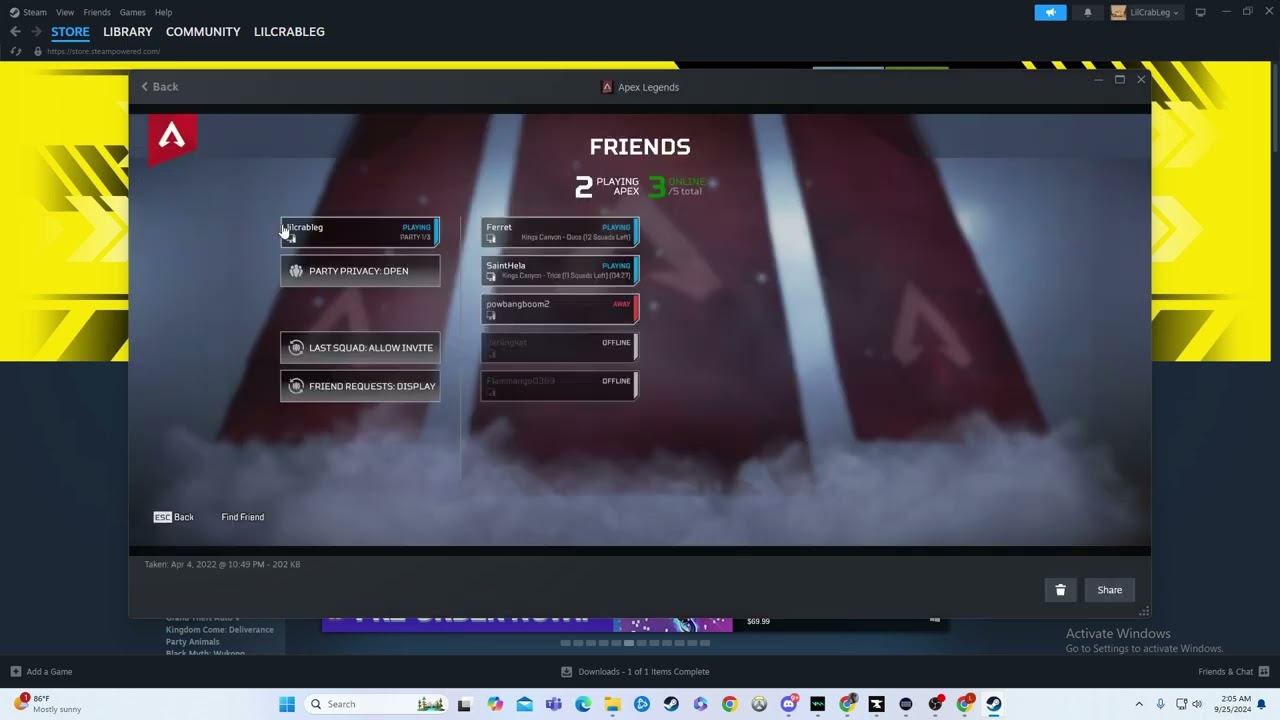Image resolution: width=1280 pixels, height=720 pixels.
Task: Open the Steam notifications bell
Action: point(1088,12)
